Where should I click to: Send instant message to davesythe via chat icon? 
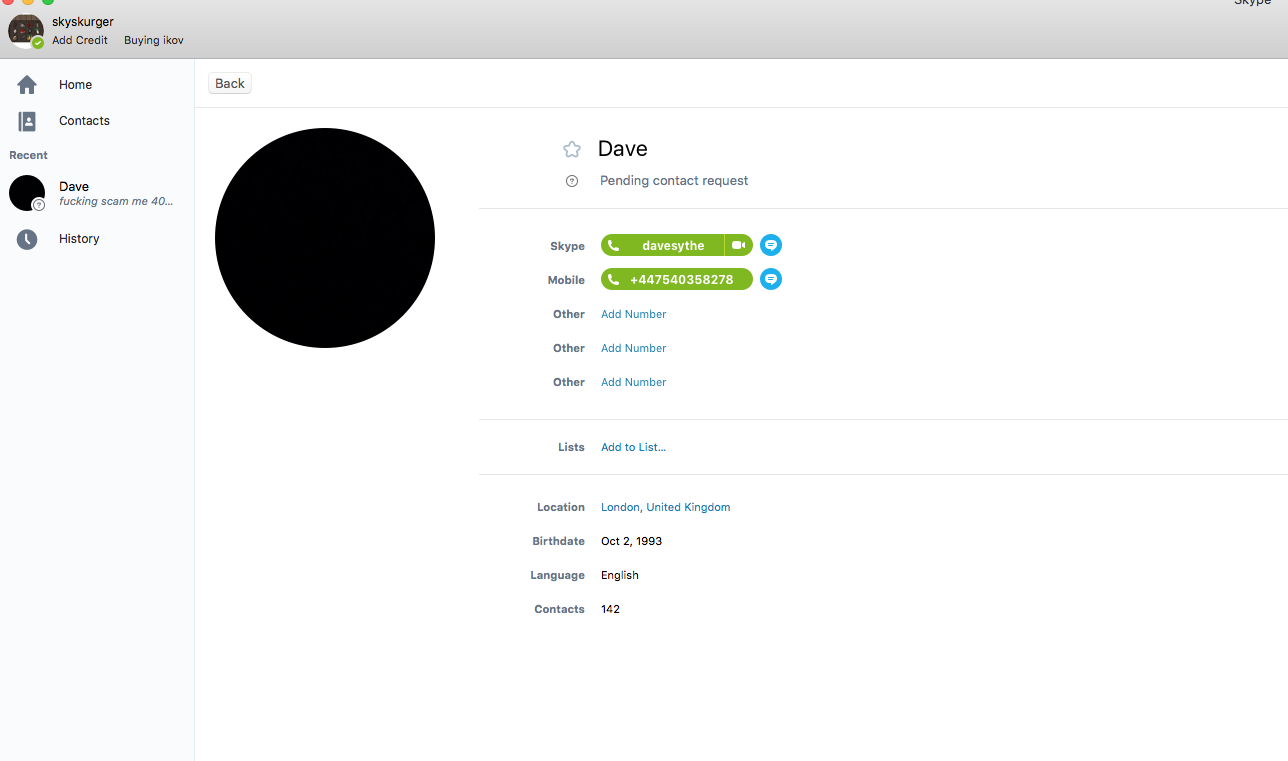[771, 245]
